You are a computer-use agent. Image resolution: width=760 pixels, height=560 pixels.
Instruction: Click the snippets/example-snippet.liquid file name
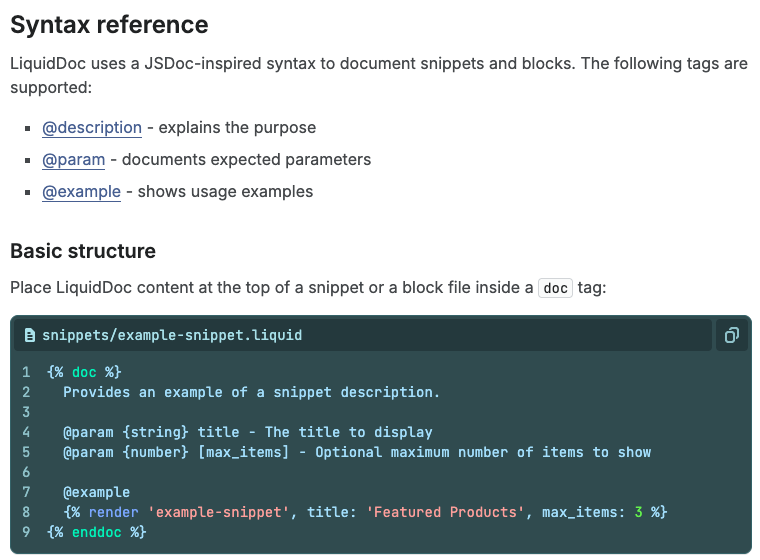[172, 335]
